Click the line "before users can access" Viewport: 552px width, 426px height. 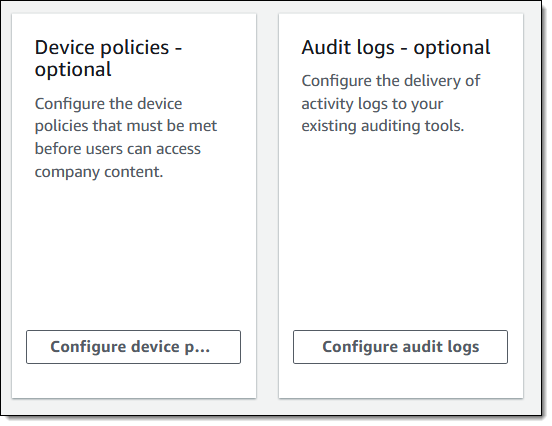click(x=118, y=149)
